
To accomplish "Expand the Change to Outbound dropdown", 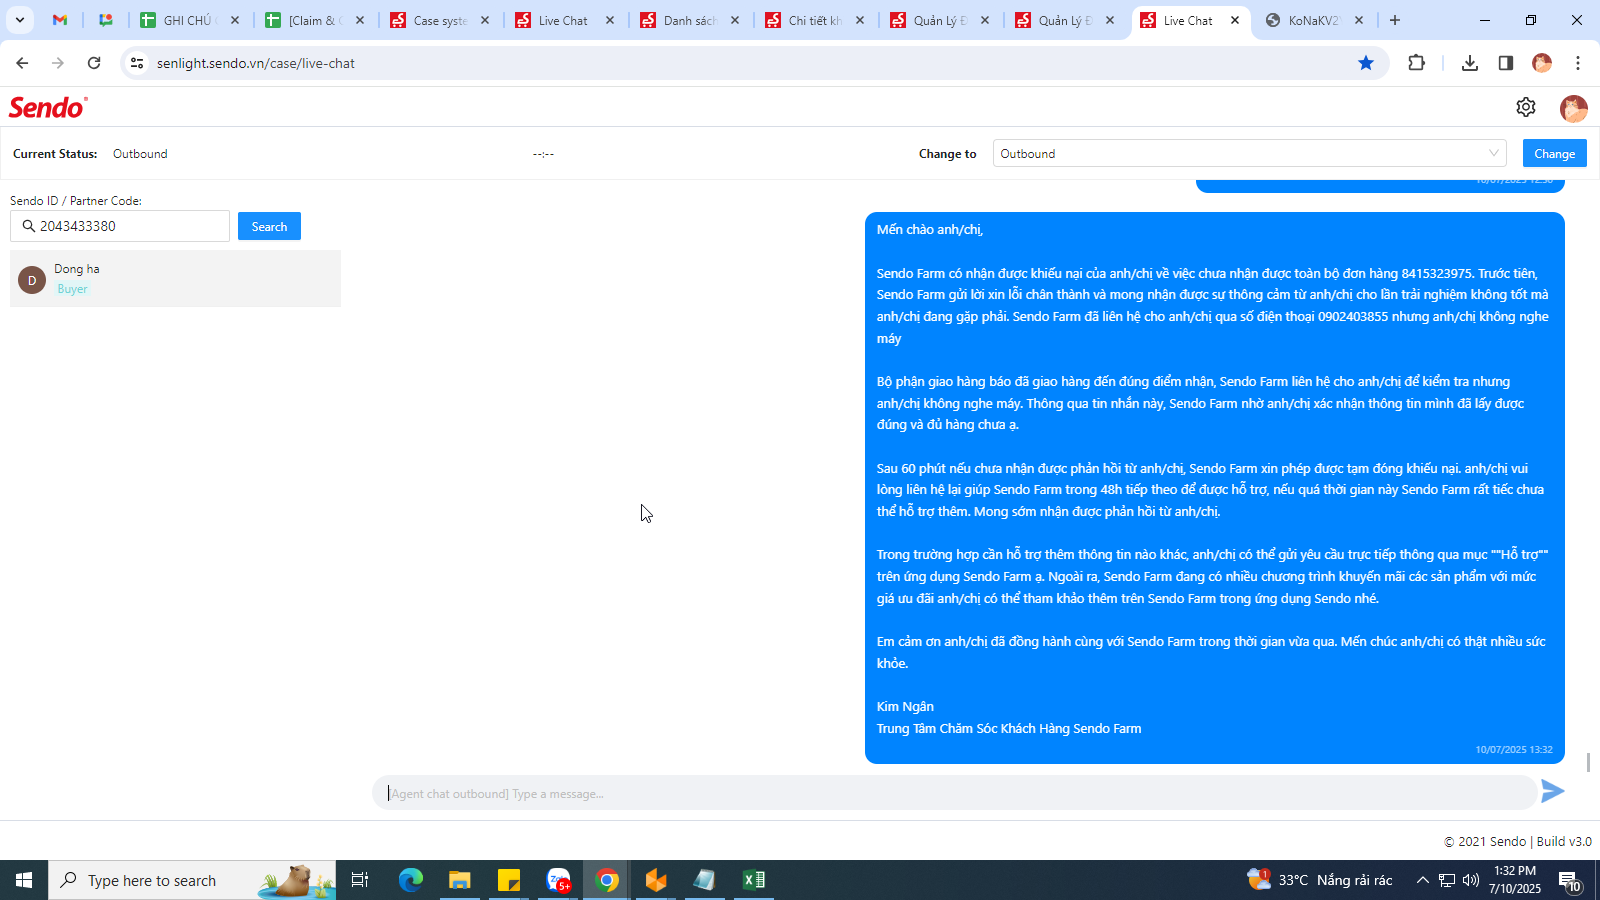I will pyautogui.click(x=1250, y=153).
